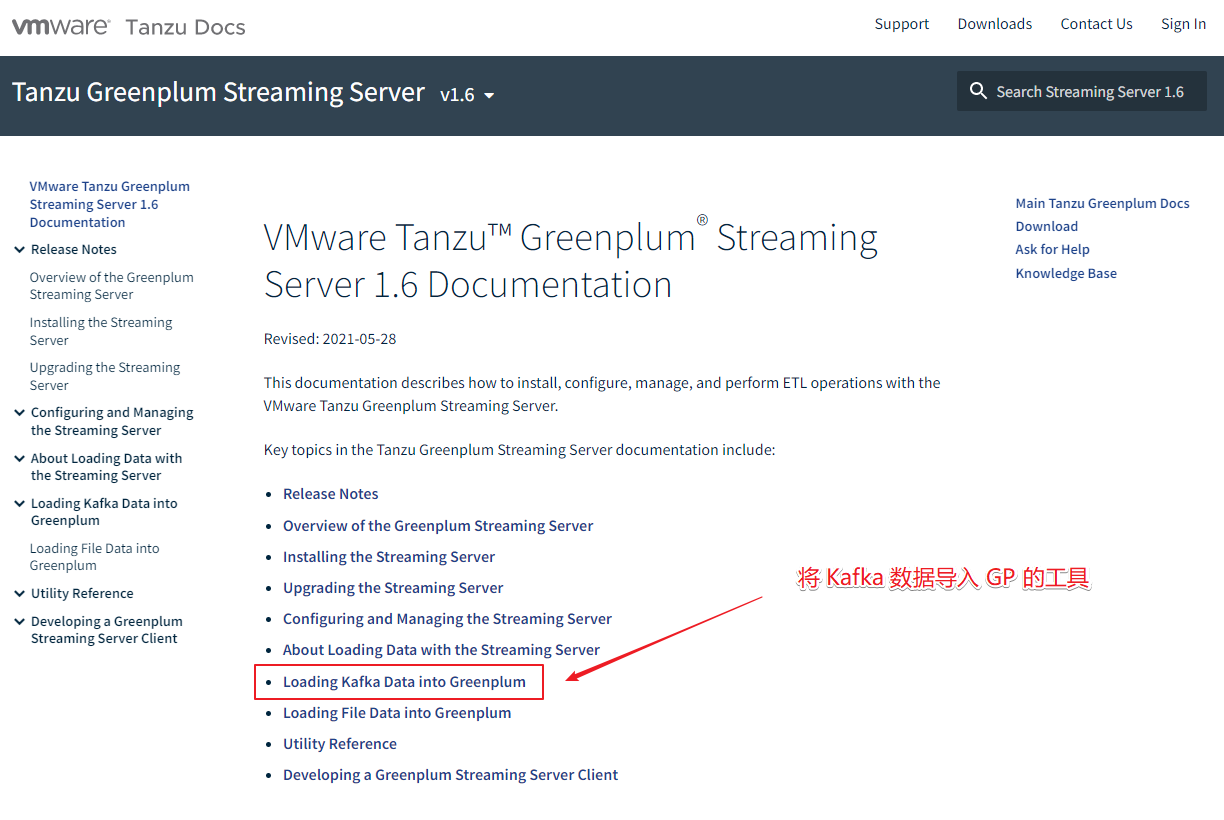1224x820 pixels.
Task: Open sidebar VMware Tanzu Greenplum Streaming Server 1.6 Documentation
Action: 109,204
